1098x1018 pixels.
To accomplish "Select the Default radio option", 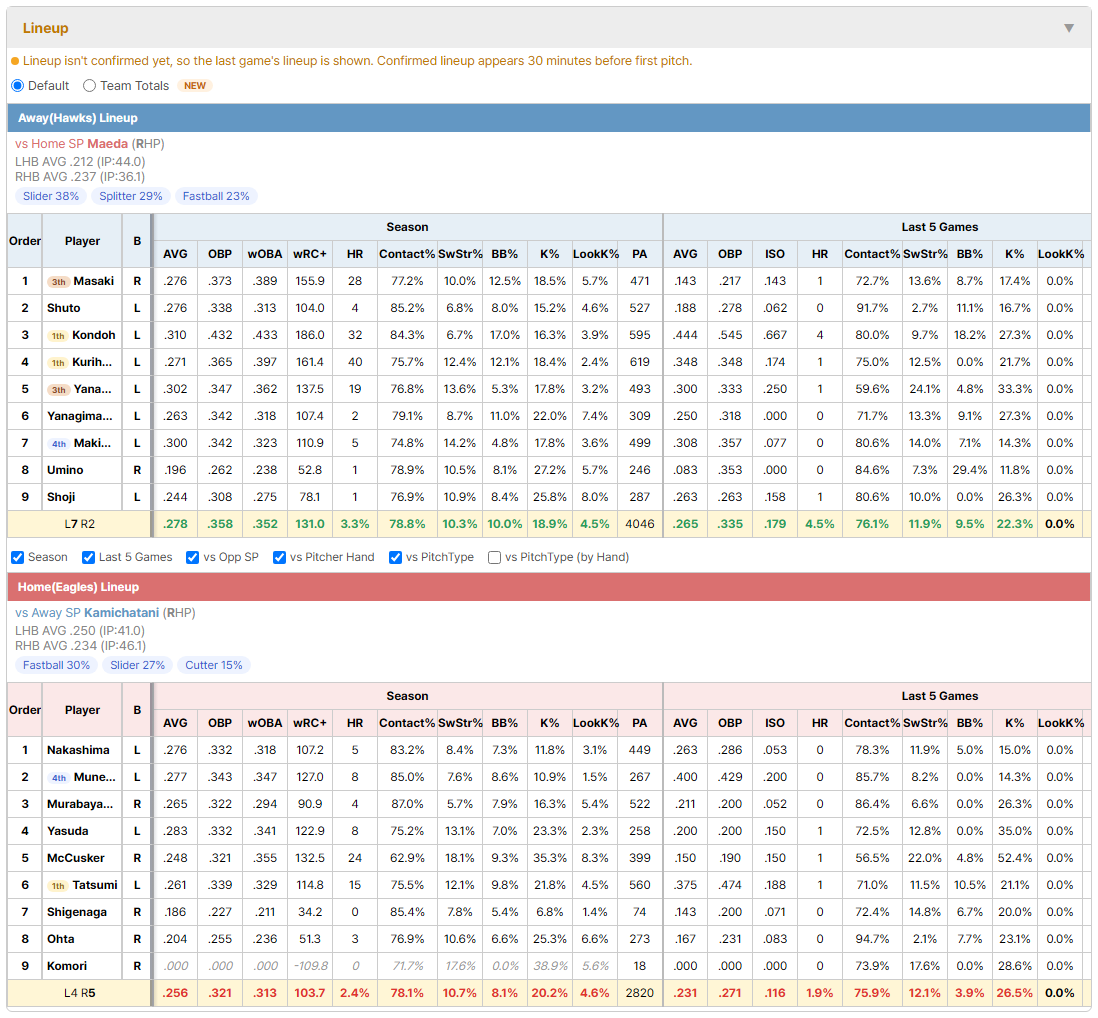I will pos(18,85).
